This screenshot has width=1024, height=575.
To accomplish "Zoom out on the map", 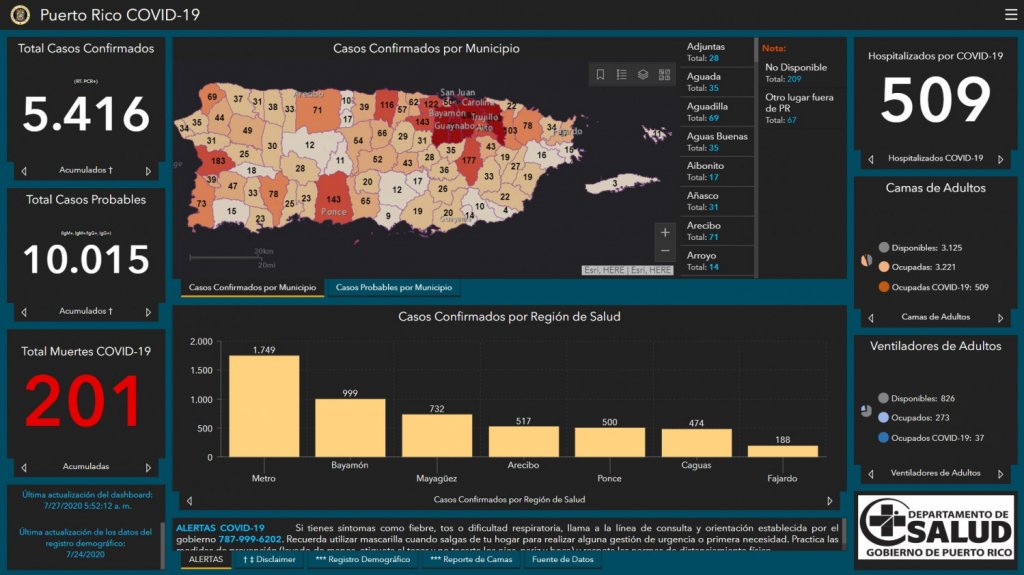I will pyautogui.click(x=665, y=252).
